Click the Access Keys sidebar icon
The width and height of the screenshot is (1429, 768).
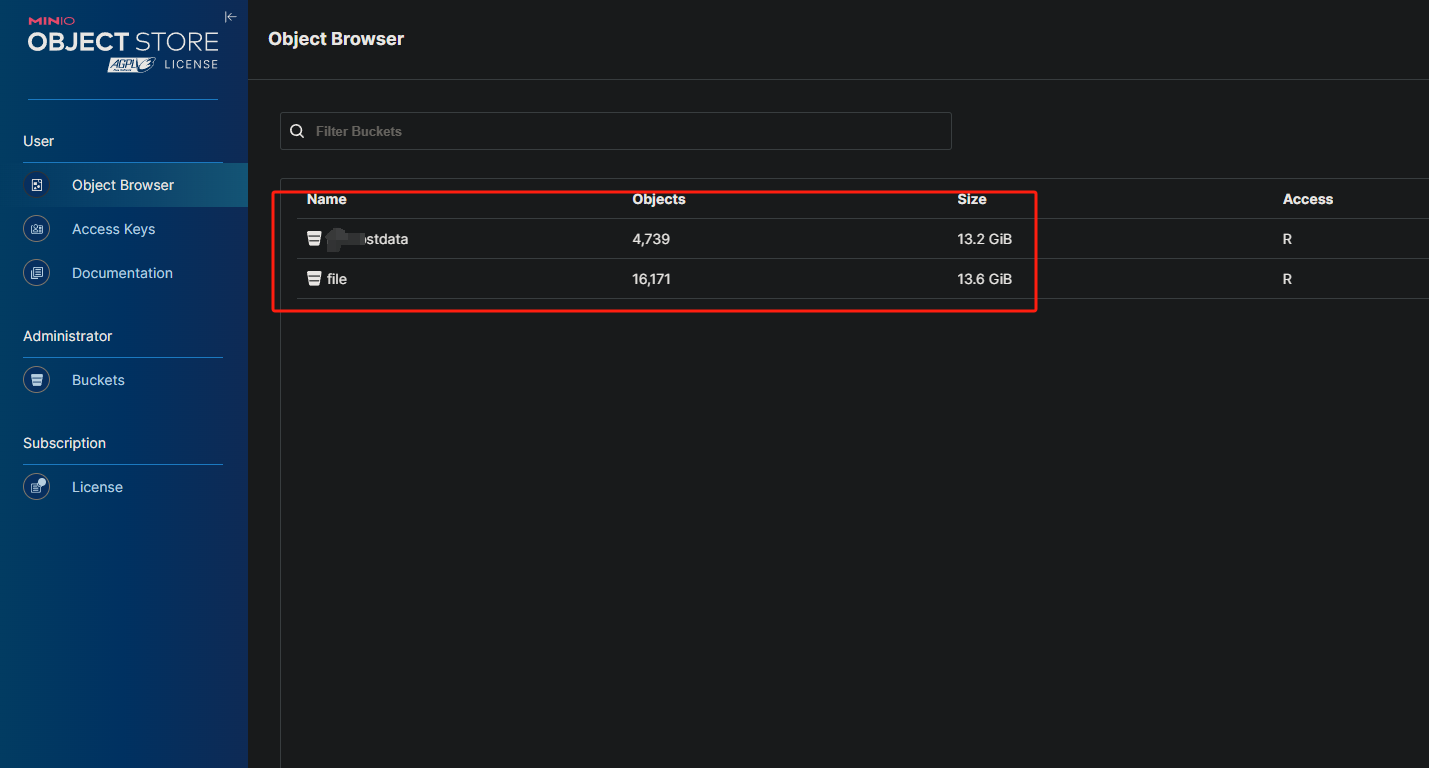click(x=37, y=229)
